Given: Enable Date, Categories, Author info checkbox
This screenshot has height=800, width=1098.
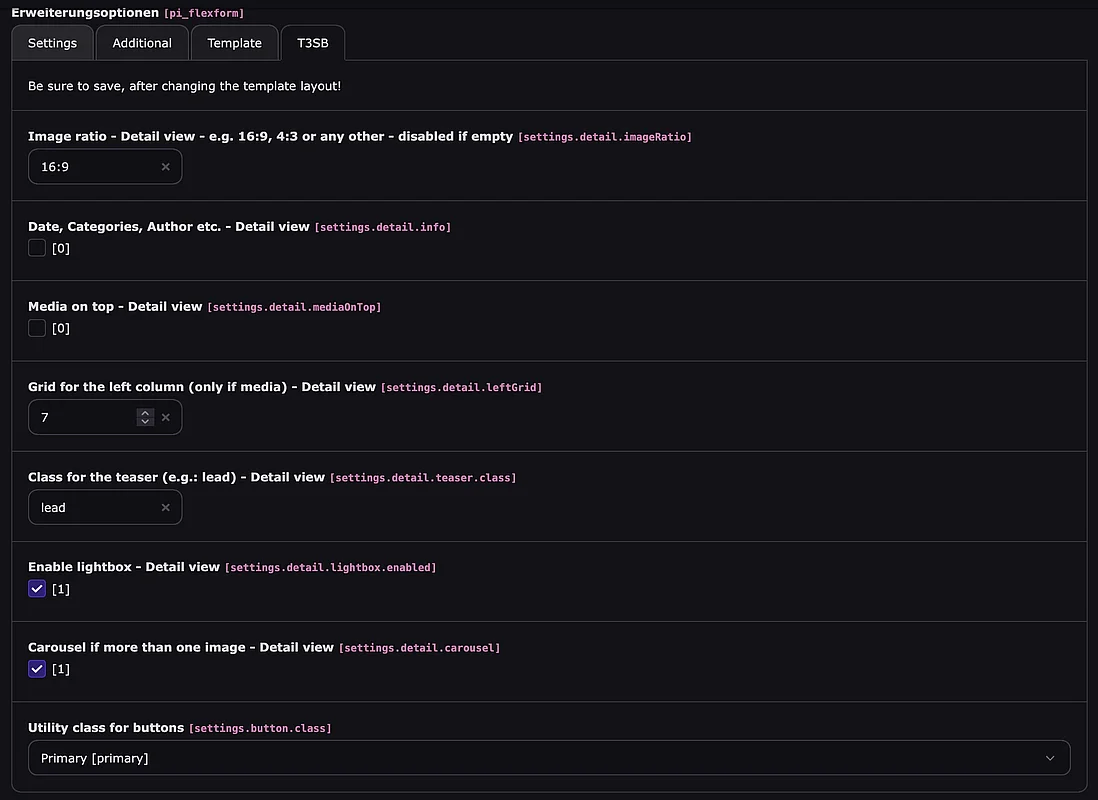Looking at the screenshot, I should [37, 248].
